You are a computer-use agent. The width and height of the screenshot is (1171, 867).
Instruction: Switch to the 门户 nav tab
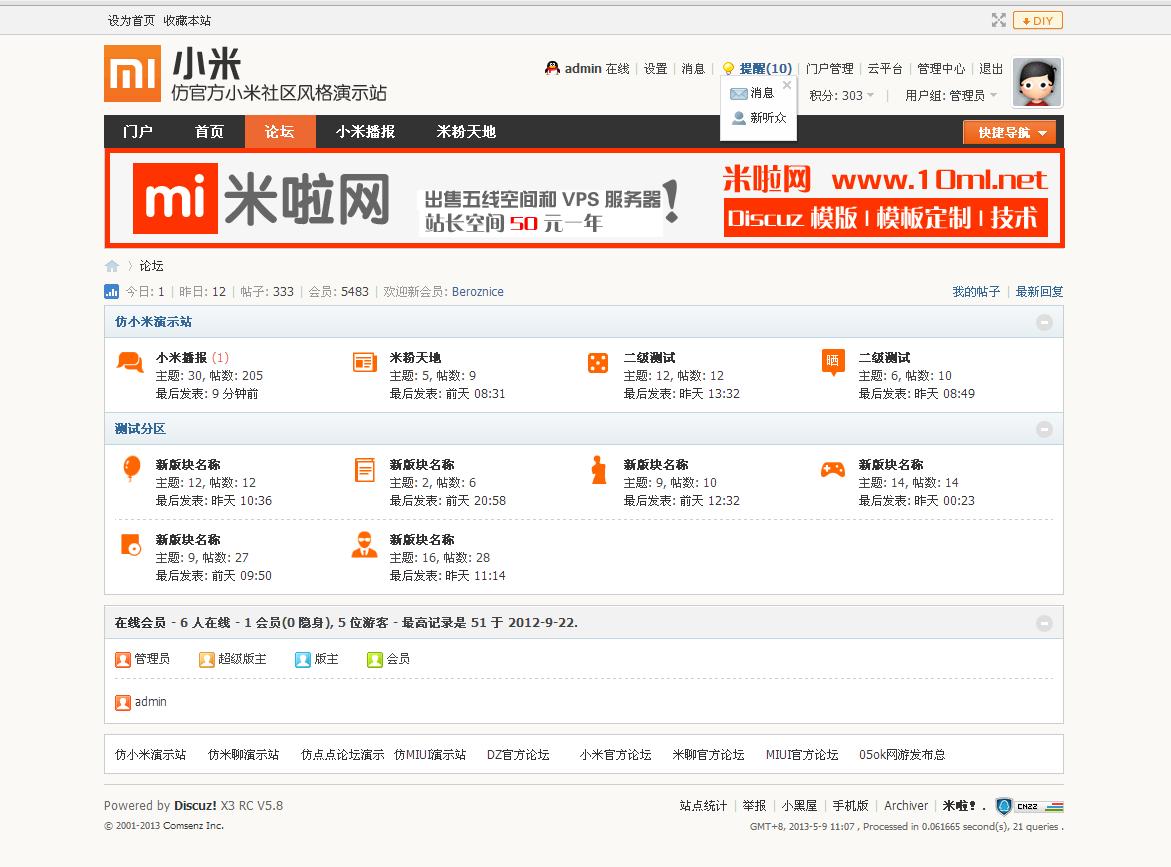[x=137, y=131]
